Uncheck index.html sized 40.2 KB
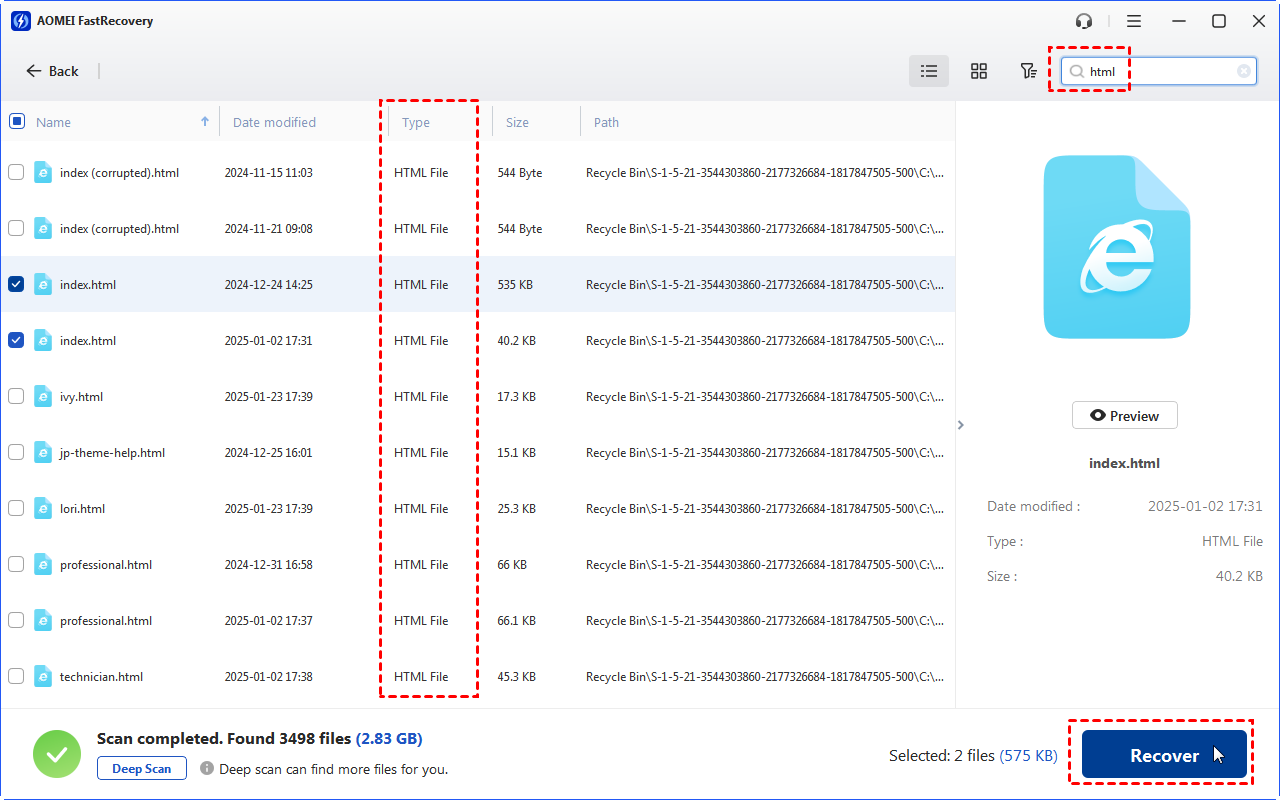The image size is (1280, 800). click(x=16, y=340)
